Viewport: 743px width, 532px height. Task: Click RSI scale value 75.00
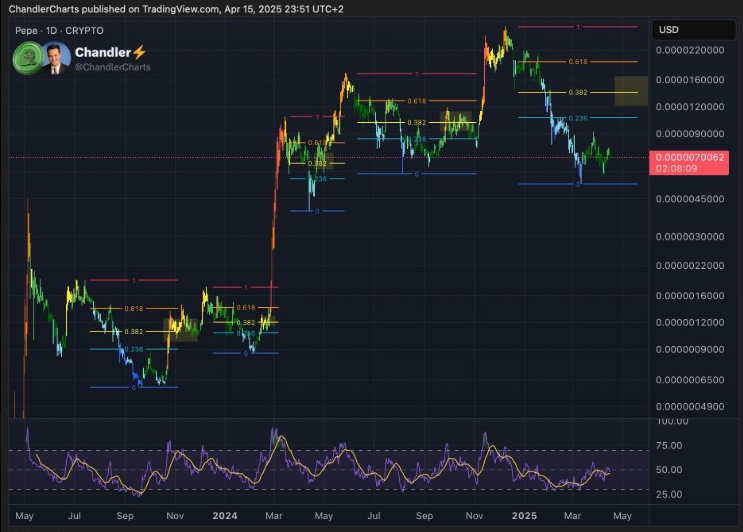669,445
